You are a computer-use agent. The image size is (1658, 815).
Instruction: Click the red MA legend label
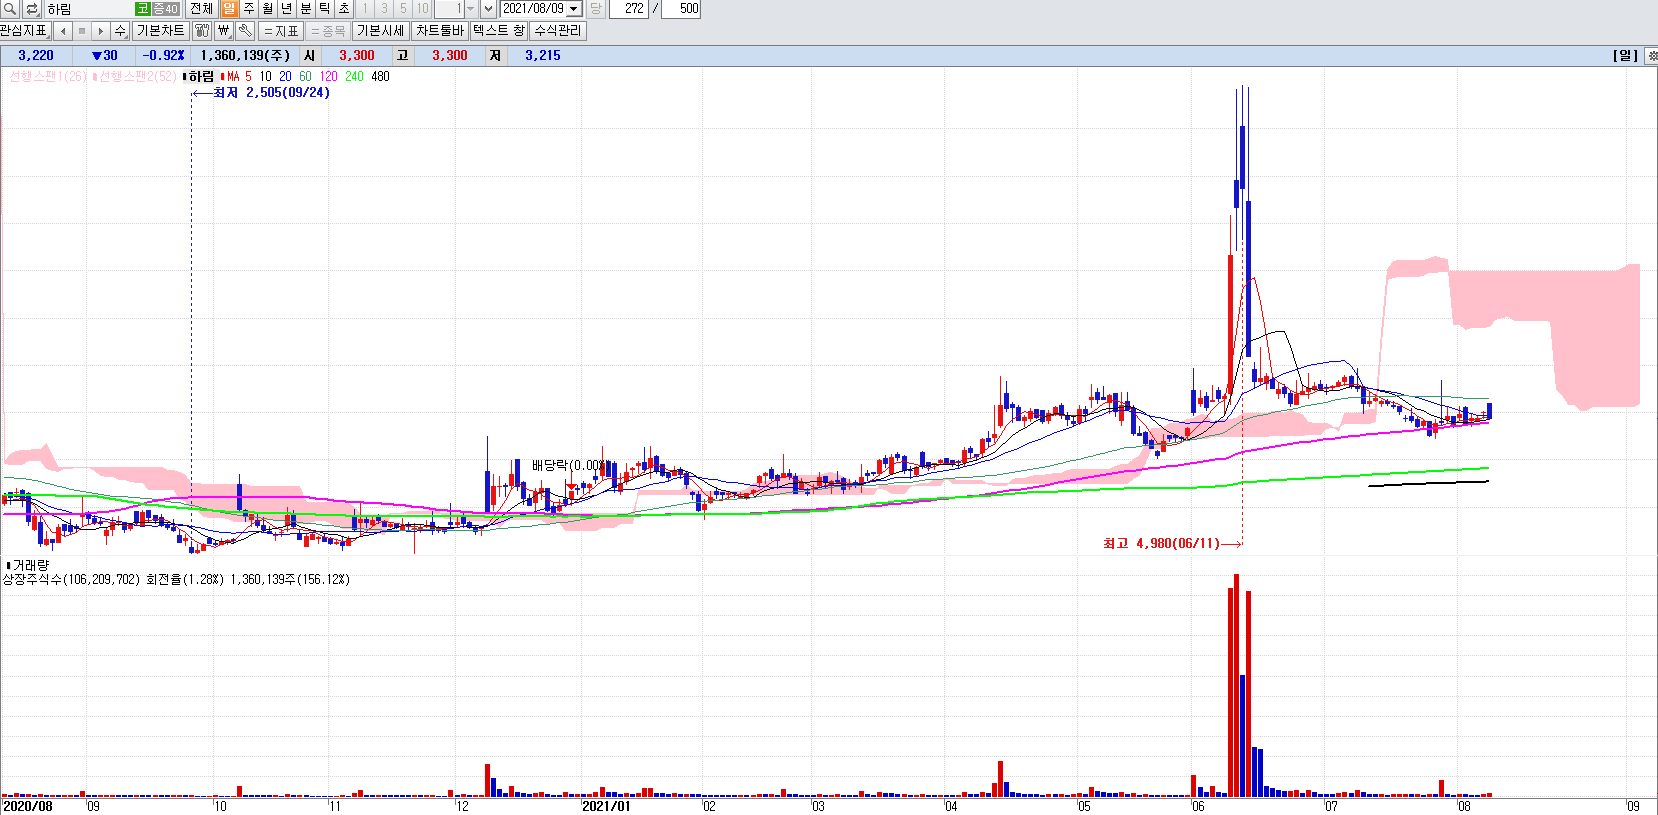(233, 76)
